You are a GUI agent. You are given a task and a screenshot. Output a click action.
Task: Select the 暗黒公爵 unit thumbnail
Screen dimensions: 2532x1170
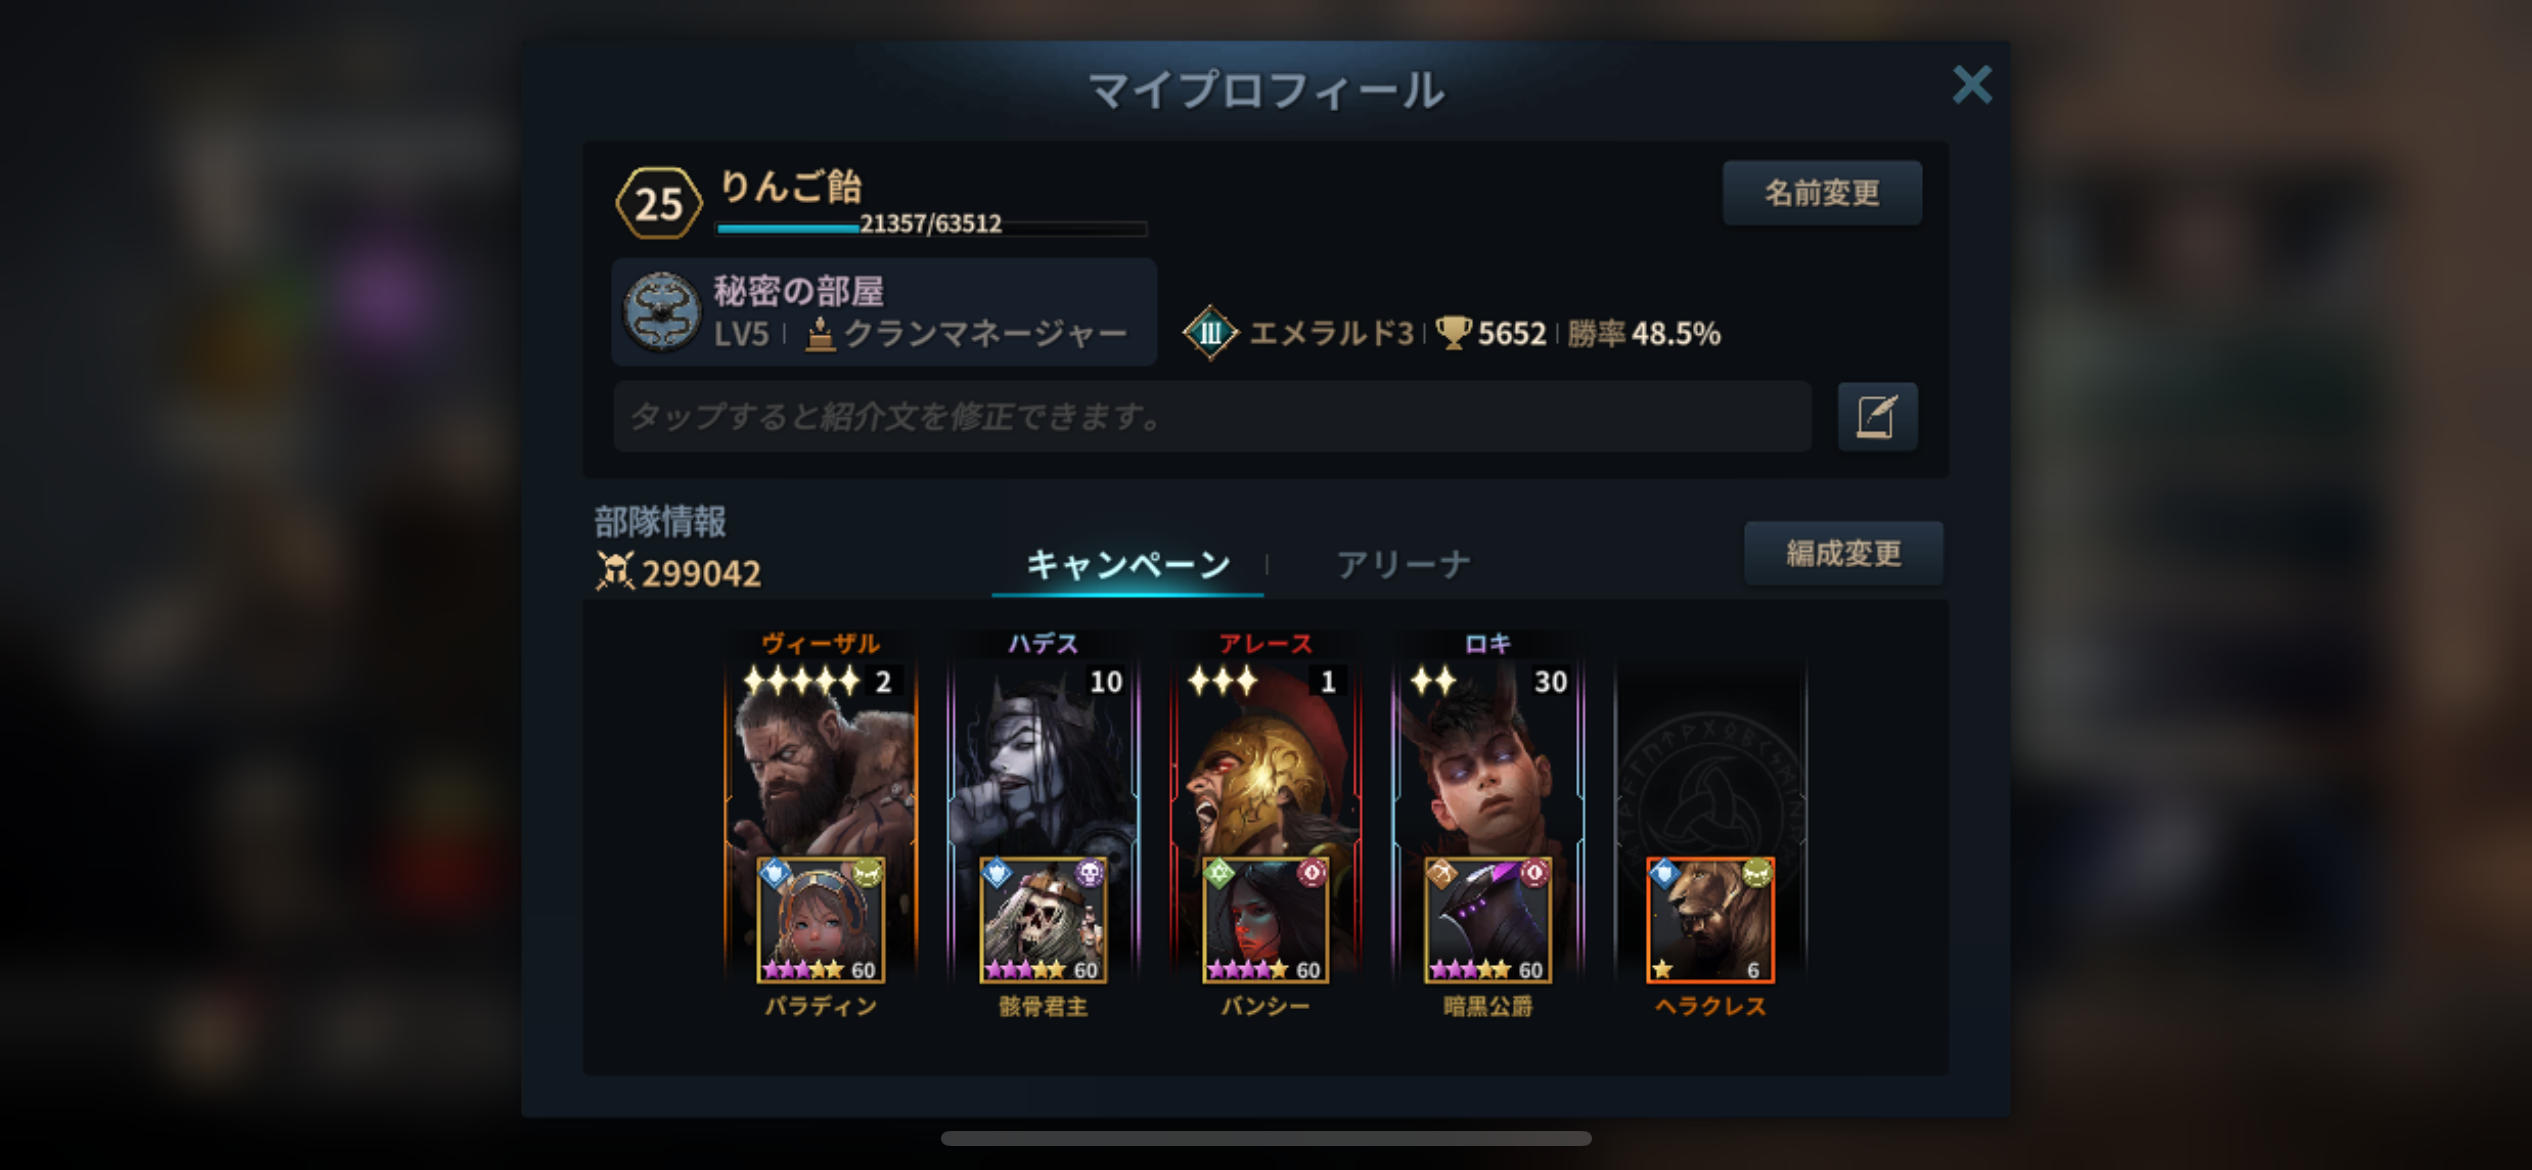(x=1488, y=920)
